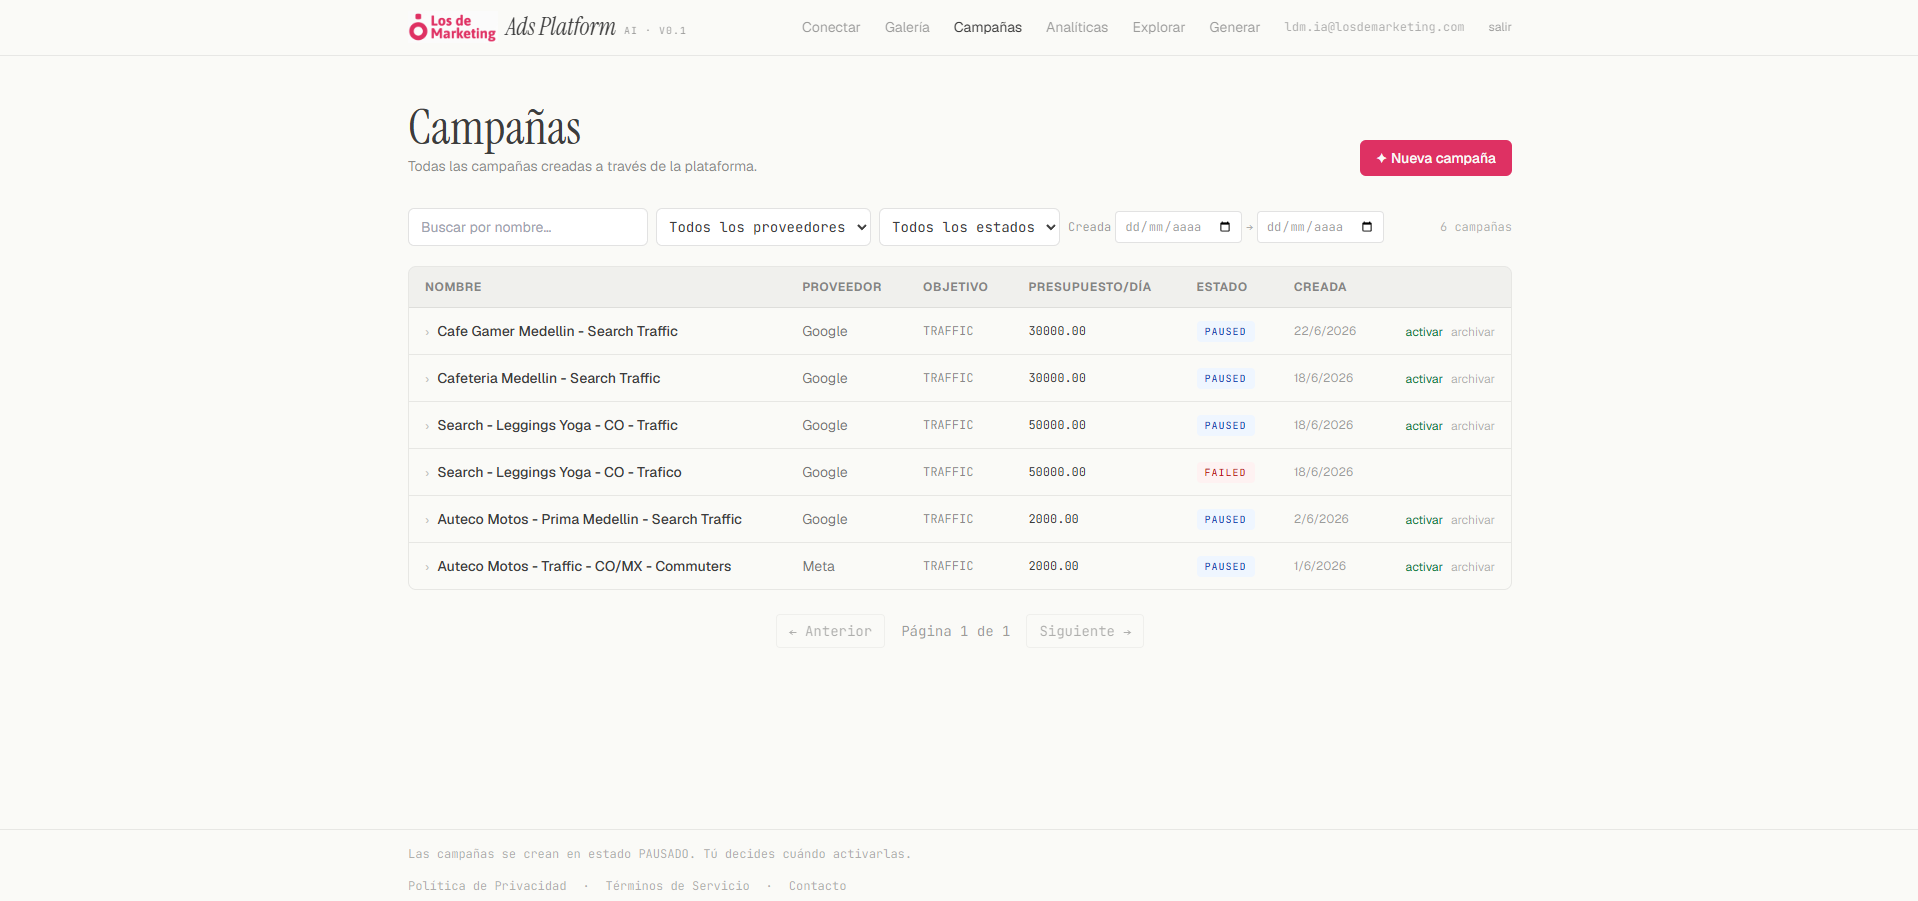The width and height of the screenshot is (1918, 901).
Task: Archive Search - Leggings Yoga - CO - Traffic
Action: pyautogui.click(x=1473, y=426)
